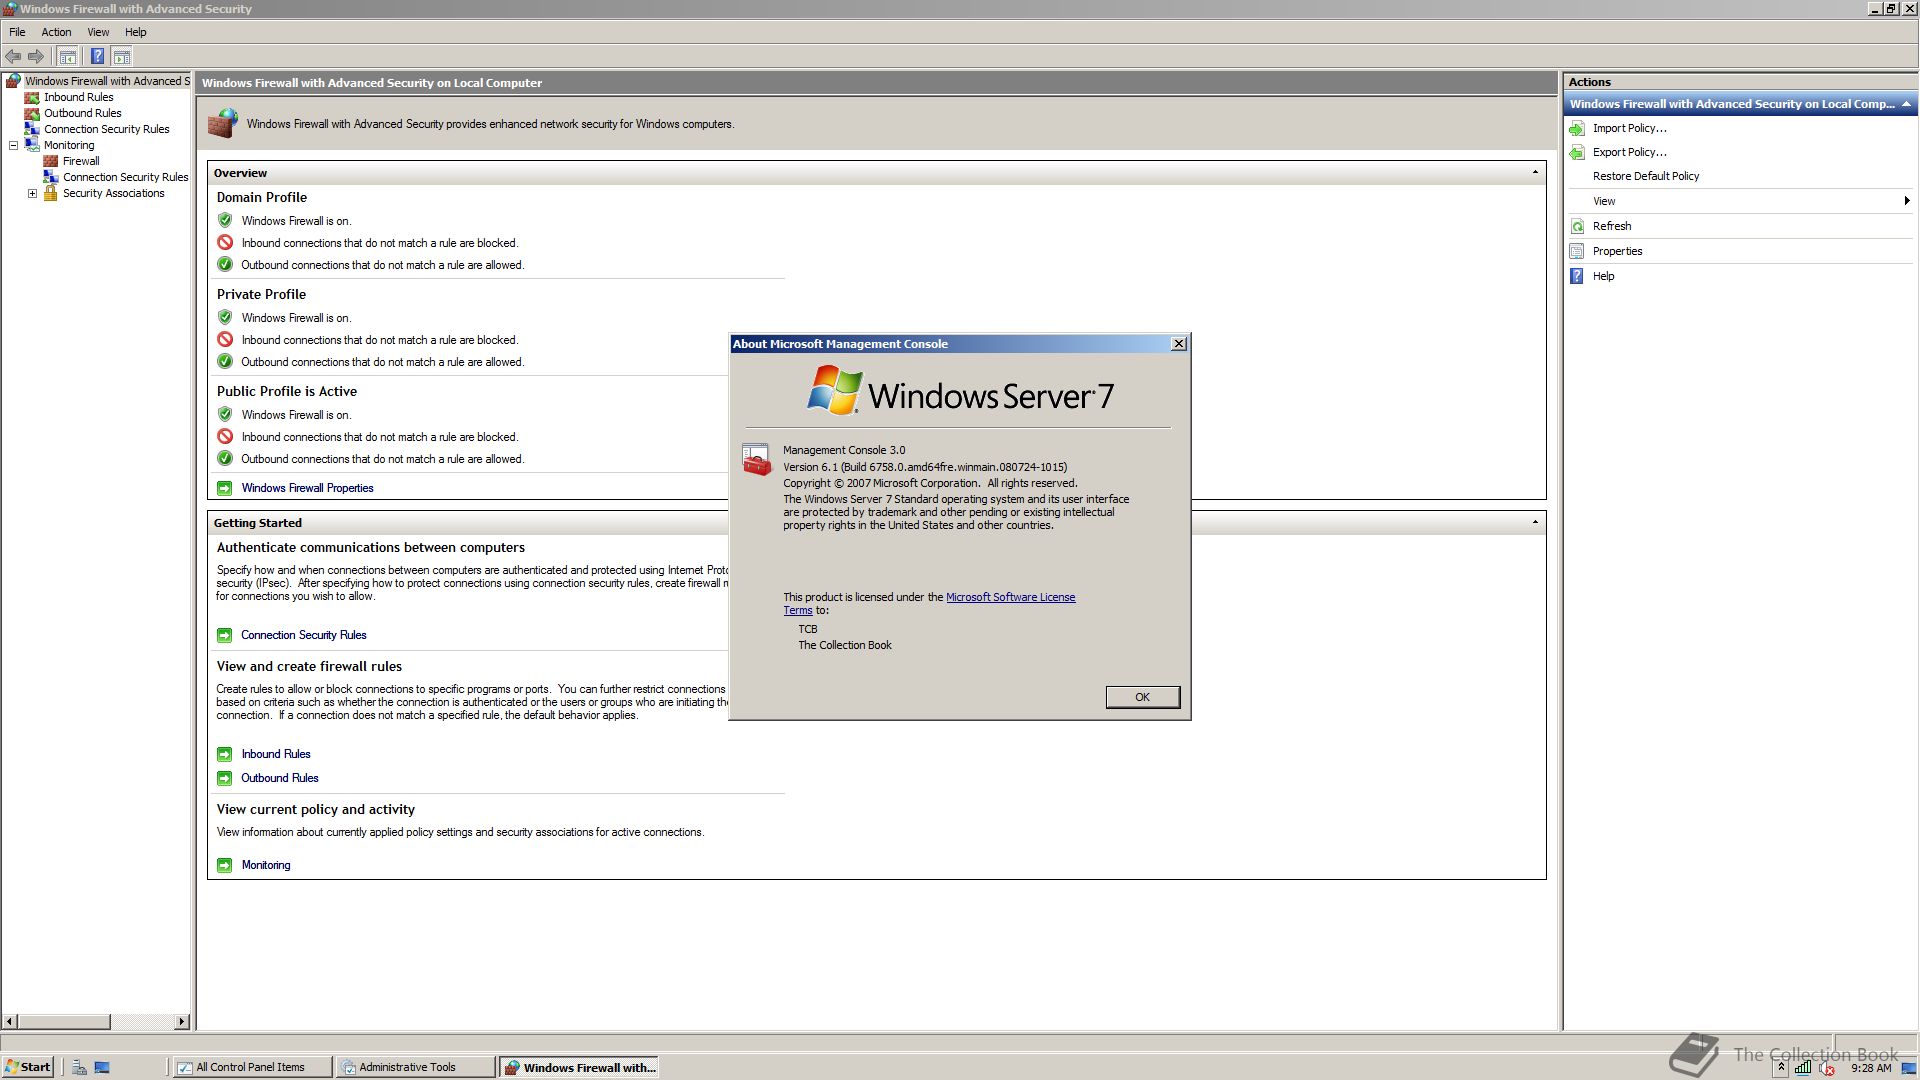Switch to Administrative Tools taskbar button
Image resolution: width=1920 pixels, height=1080 pixels.
(415, 1067)
